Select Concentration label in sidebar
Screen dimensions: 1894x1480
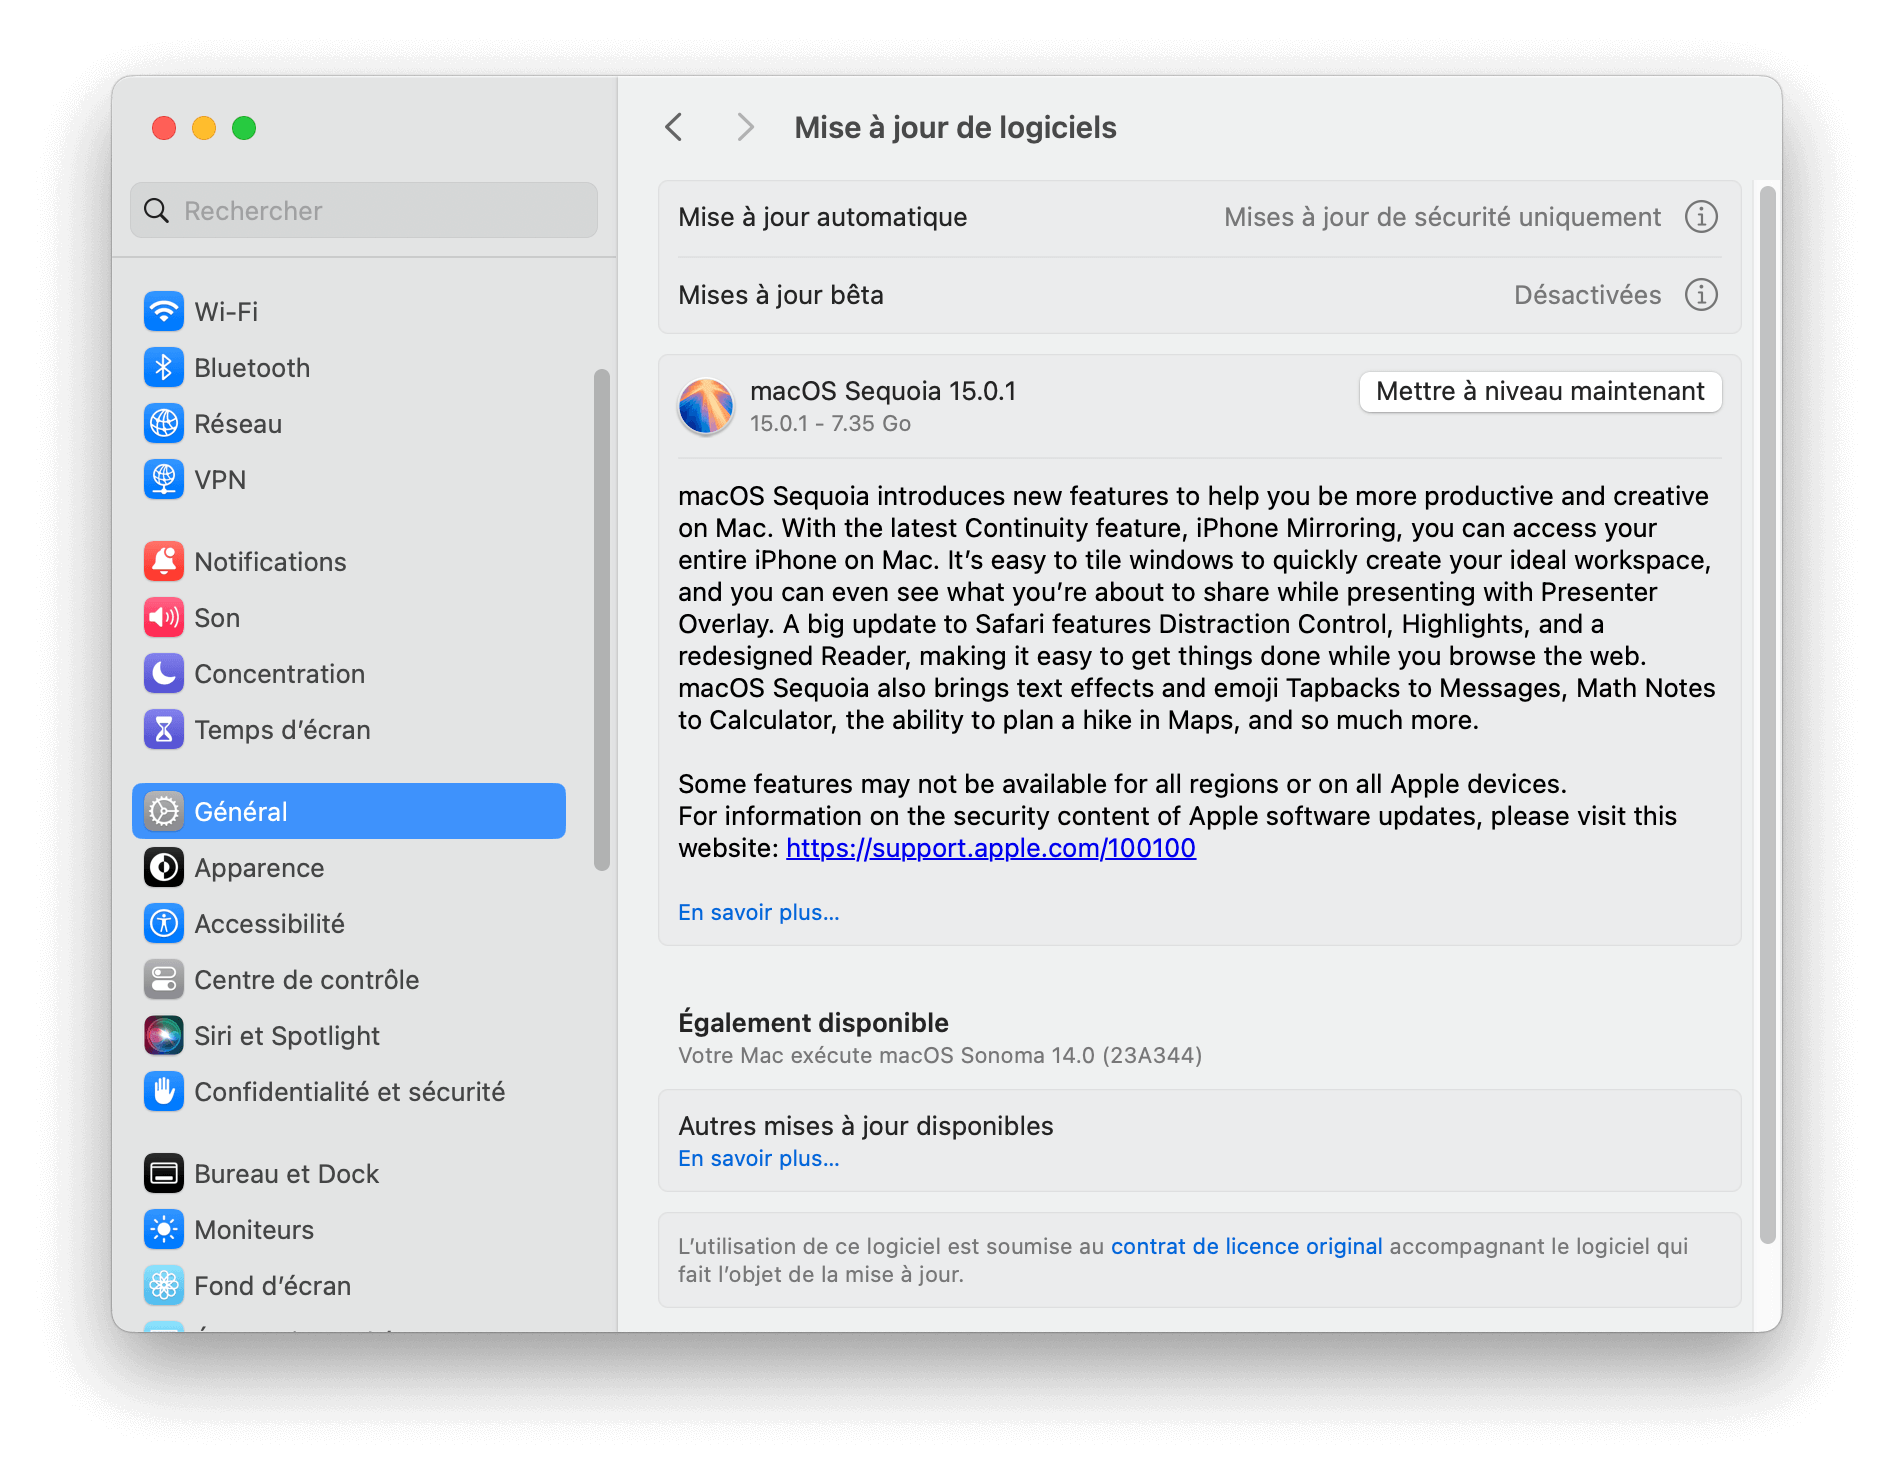[280, 674]
